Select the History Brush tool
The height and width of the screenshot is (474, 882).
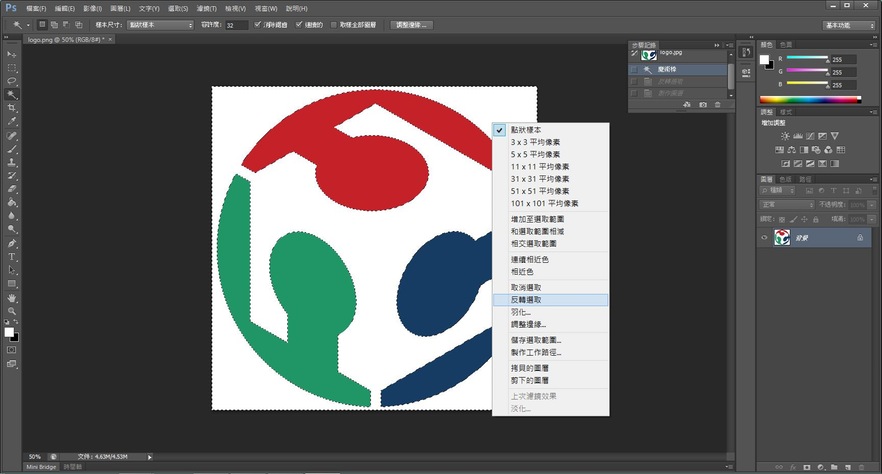[11, 176]
